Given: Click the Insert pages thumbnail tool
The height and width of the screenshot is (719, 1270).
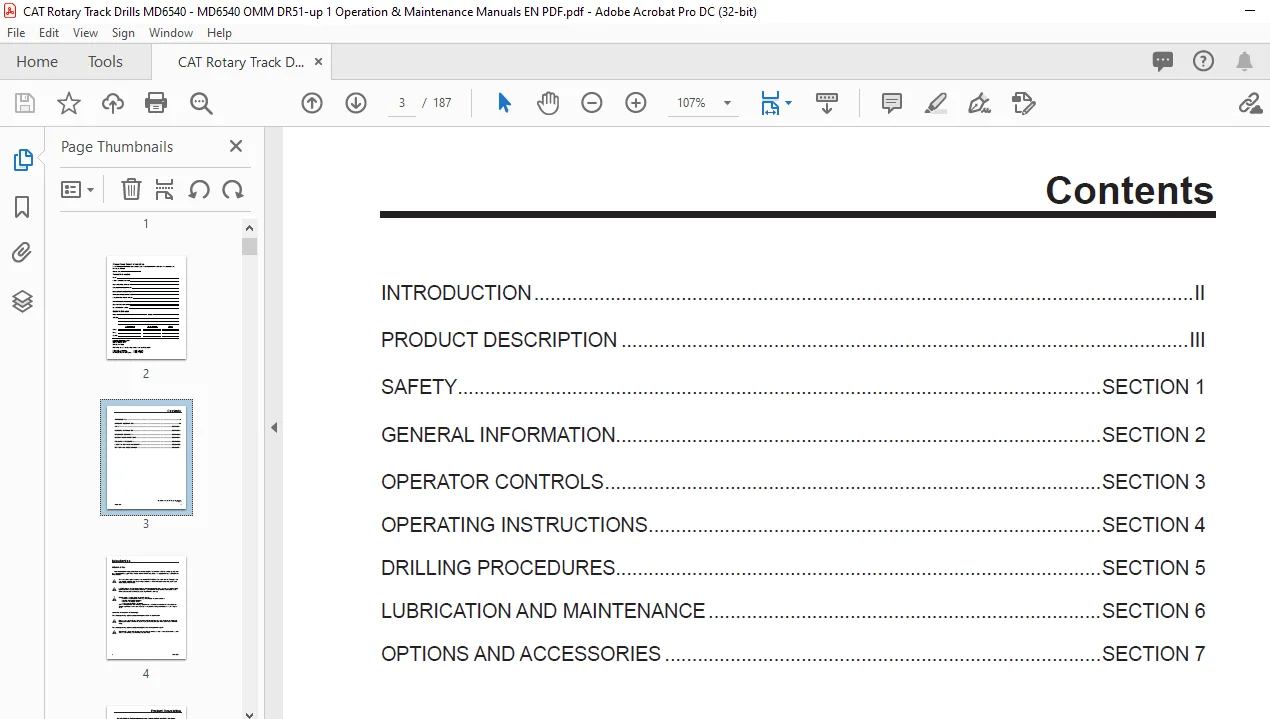Looking at the screenshot, I should click(x=165, y=189).
